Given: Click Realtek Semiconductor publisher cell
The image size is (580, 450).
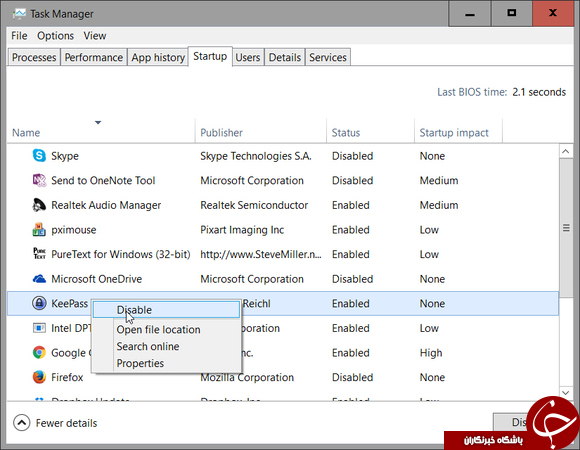Looking at the screenshot, I should pos(254,205).
